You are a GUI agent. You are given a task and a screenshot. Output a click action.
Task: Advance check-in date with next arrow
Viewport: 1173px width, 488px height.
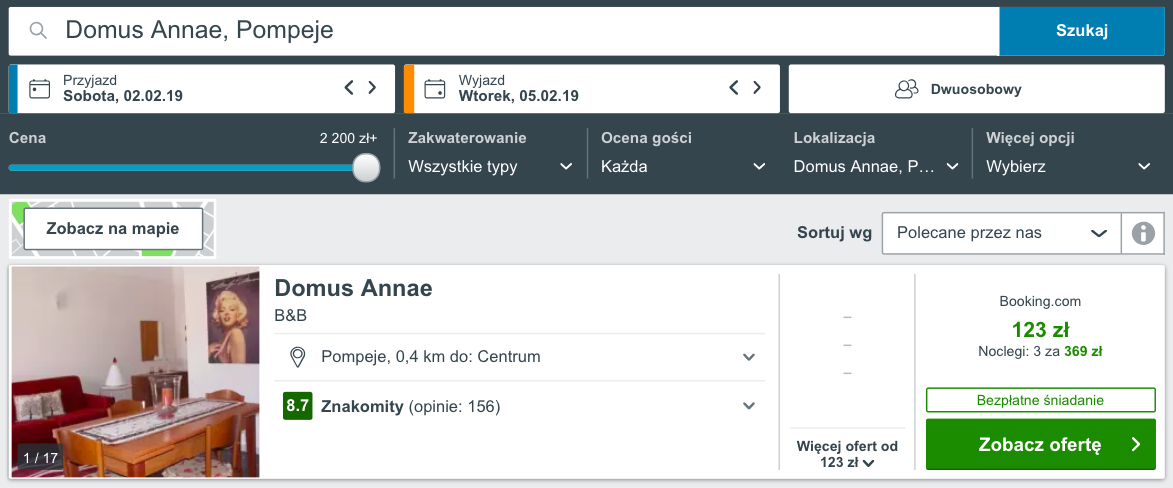tap(372, 88)
